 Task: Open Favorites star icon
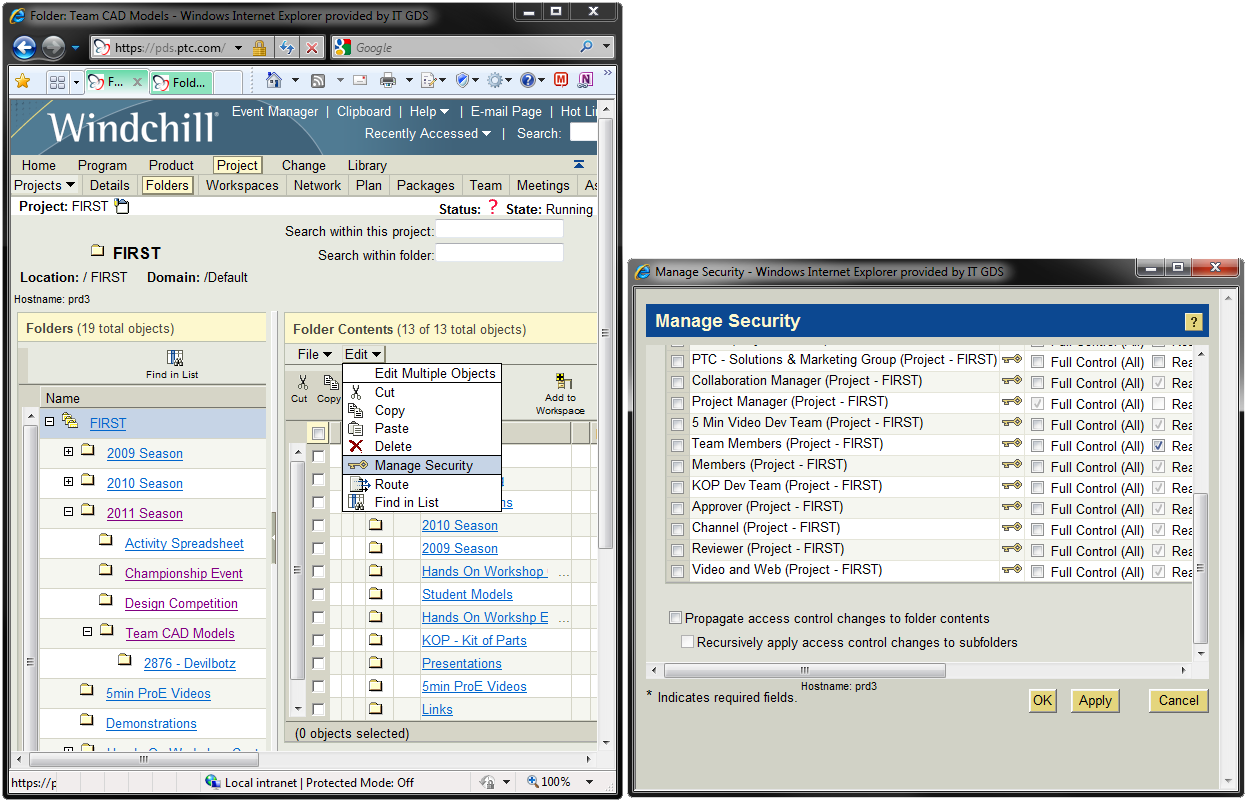click(22, 81)
